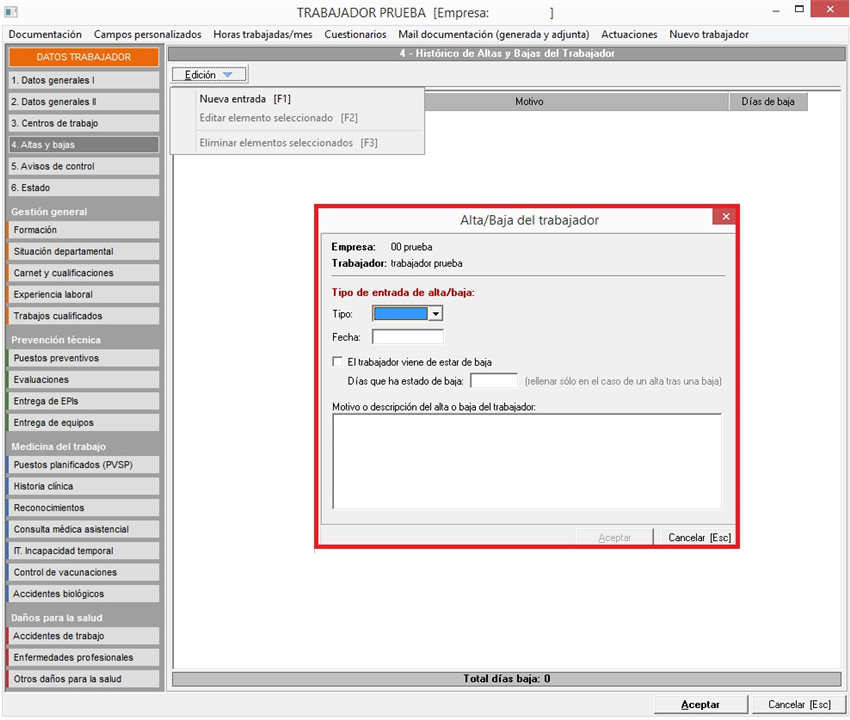Open Trabajos cualificados section

click(83, 316)
